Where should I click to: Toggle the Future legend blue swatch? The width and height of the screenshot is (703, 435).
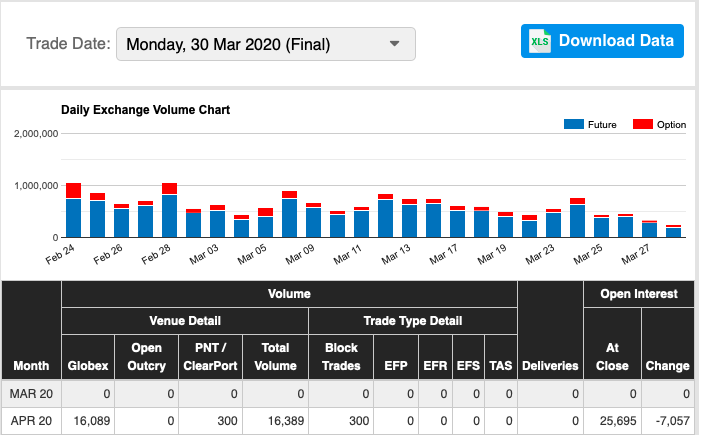[574, 125]
